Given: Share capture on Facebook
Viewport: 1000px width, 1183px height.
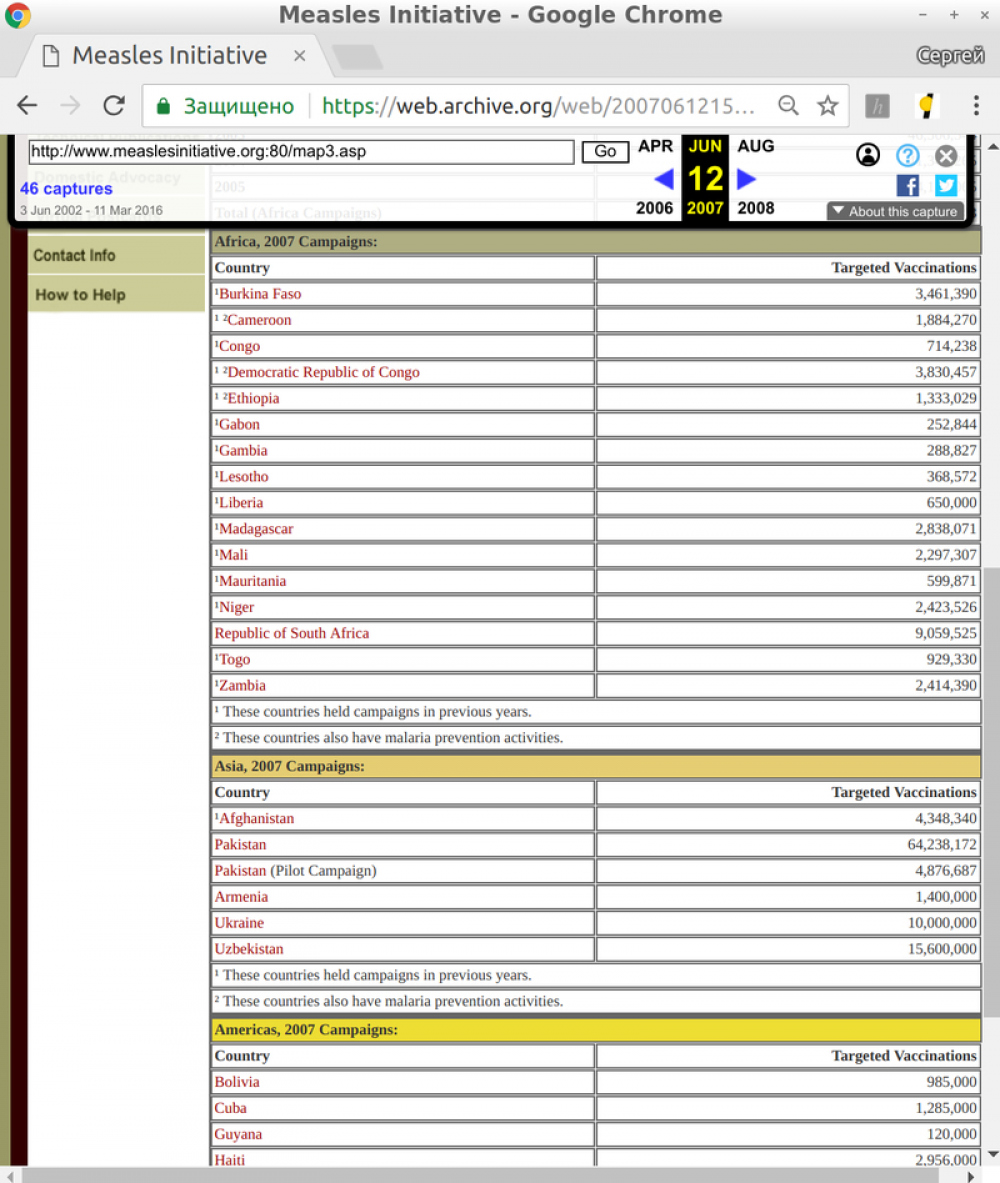Looking at the screenshot, I should pyautogui.click(x=907, y=185).
